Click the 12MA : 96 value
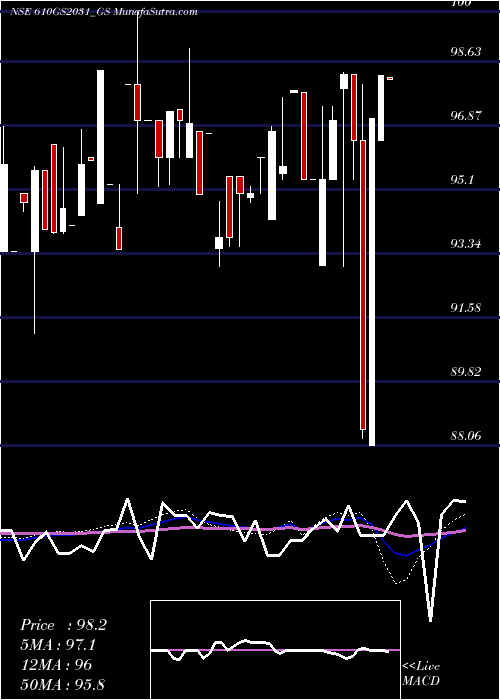 (56, 665)
